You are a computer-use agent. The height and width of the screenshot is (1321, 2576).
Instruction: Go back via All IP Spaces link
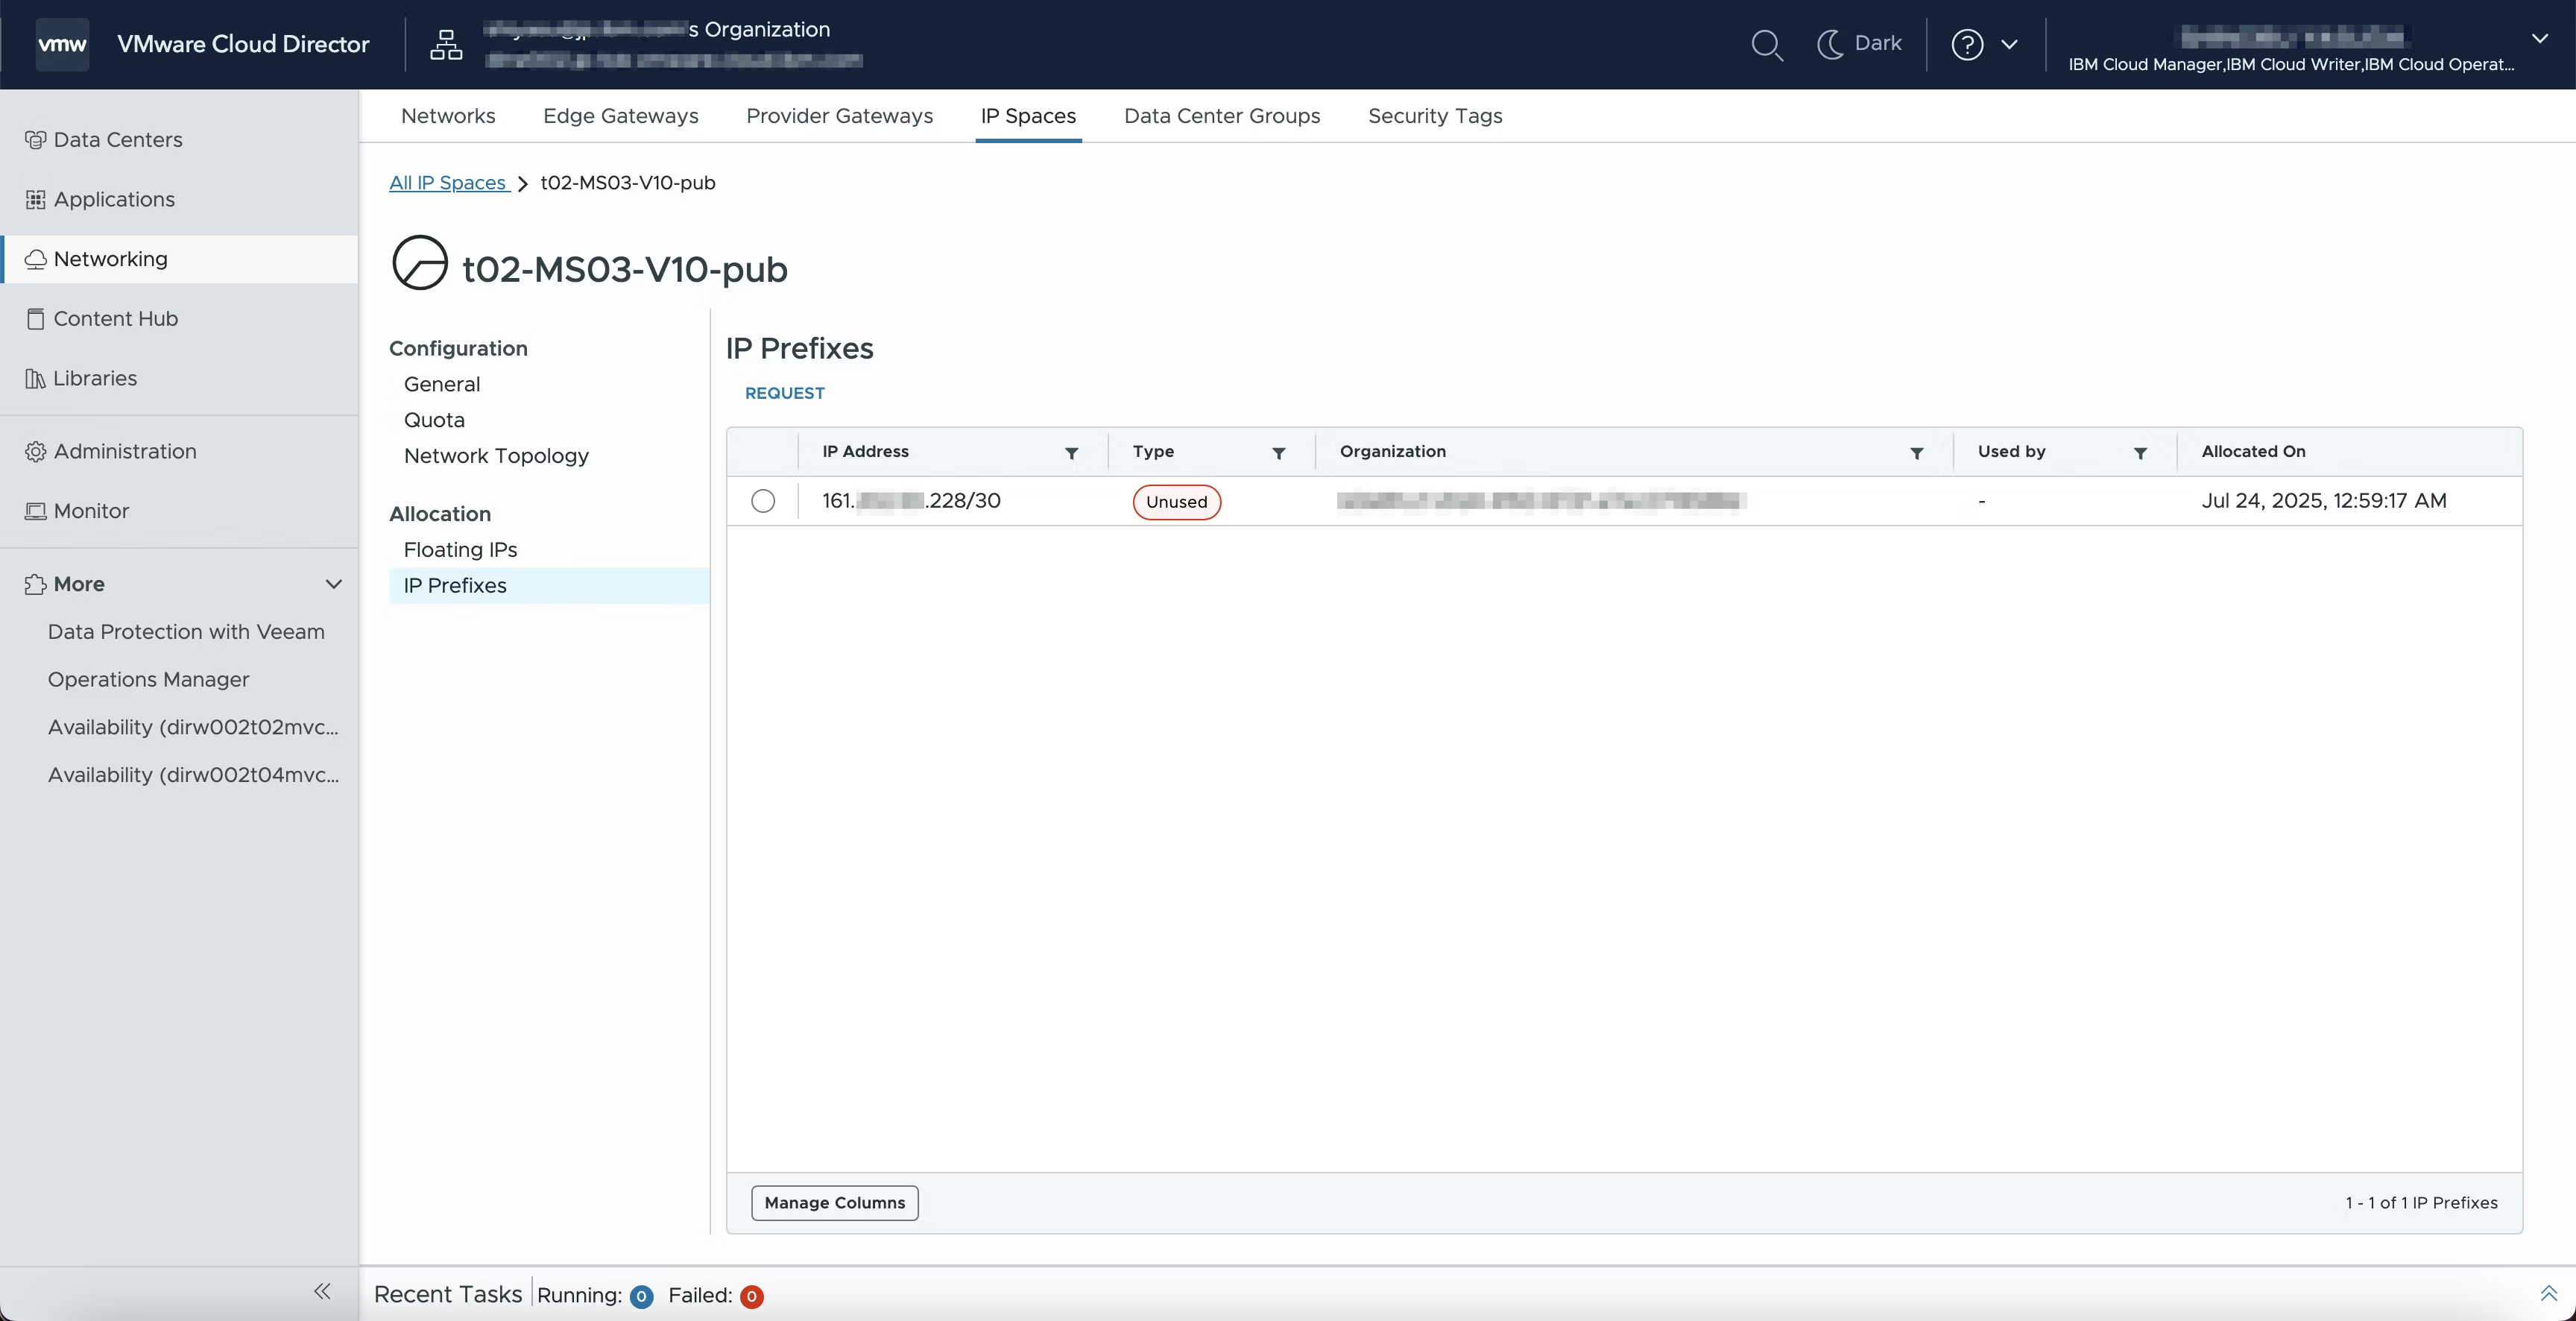pos(448,183)
